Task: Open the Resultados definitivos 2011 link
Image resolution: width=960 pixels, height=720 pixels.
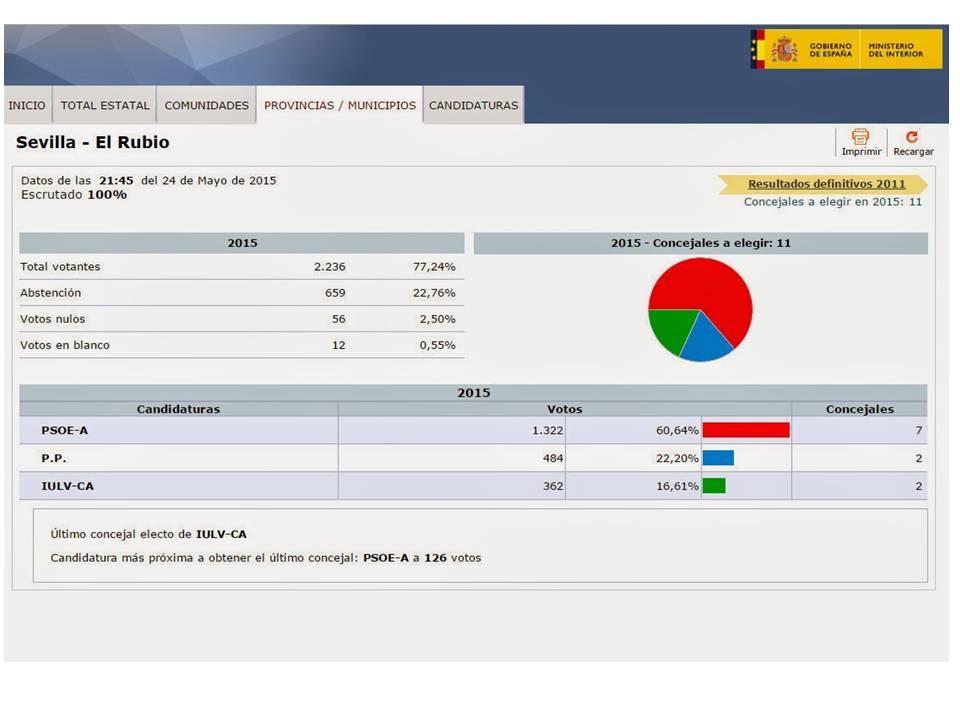Action: 826,184
